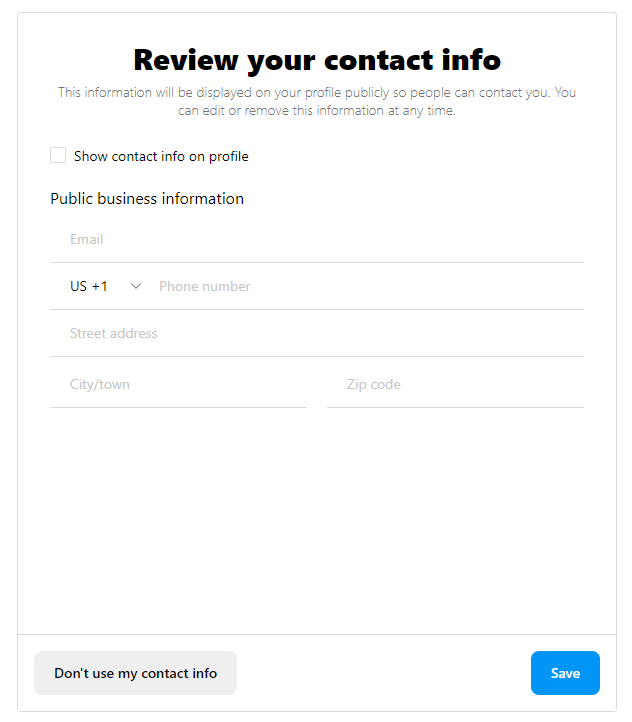The height and width of the screenshot is (722, 632).
Task: Click the blank space right of the Phone number placeholder
Action: pos(450,287)
